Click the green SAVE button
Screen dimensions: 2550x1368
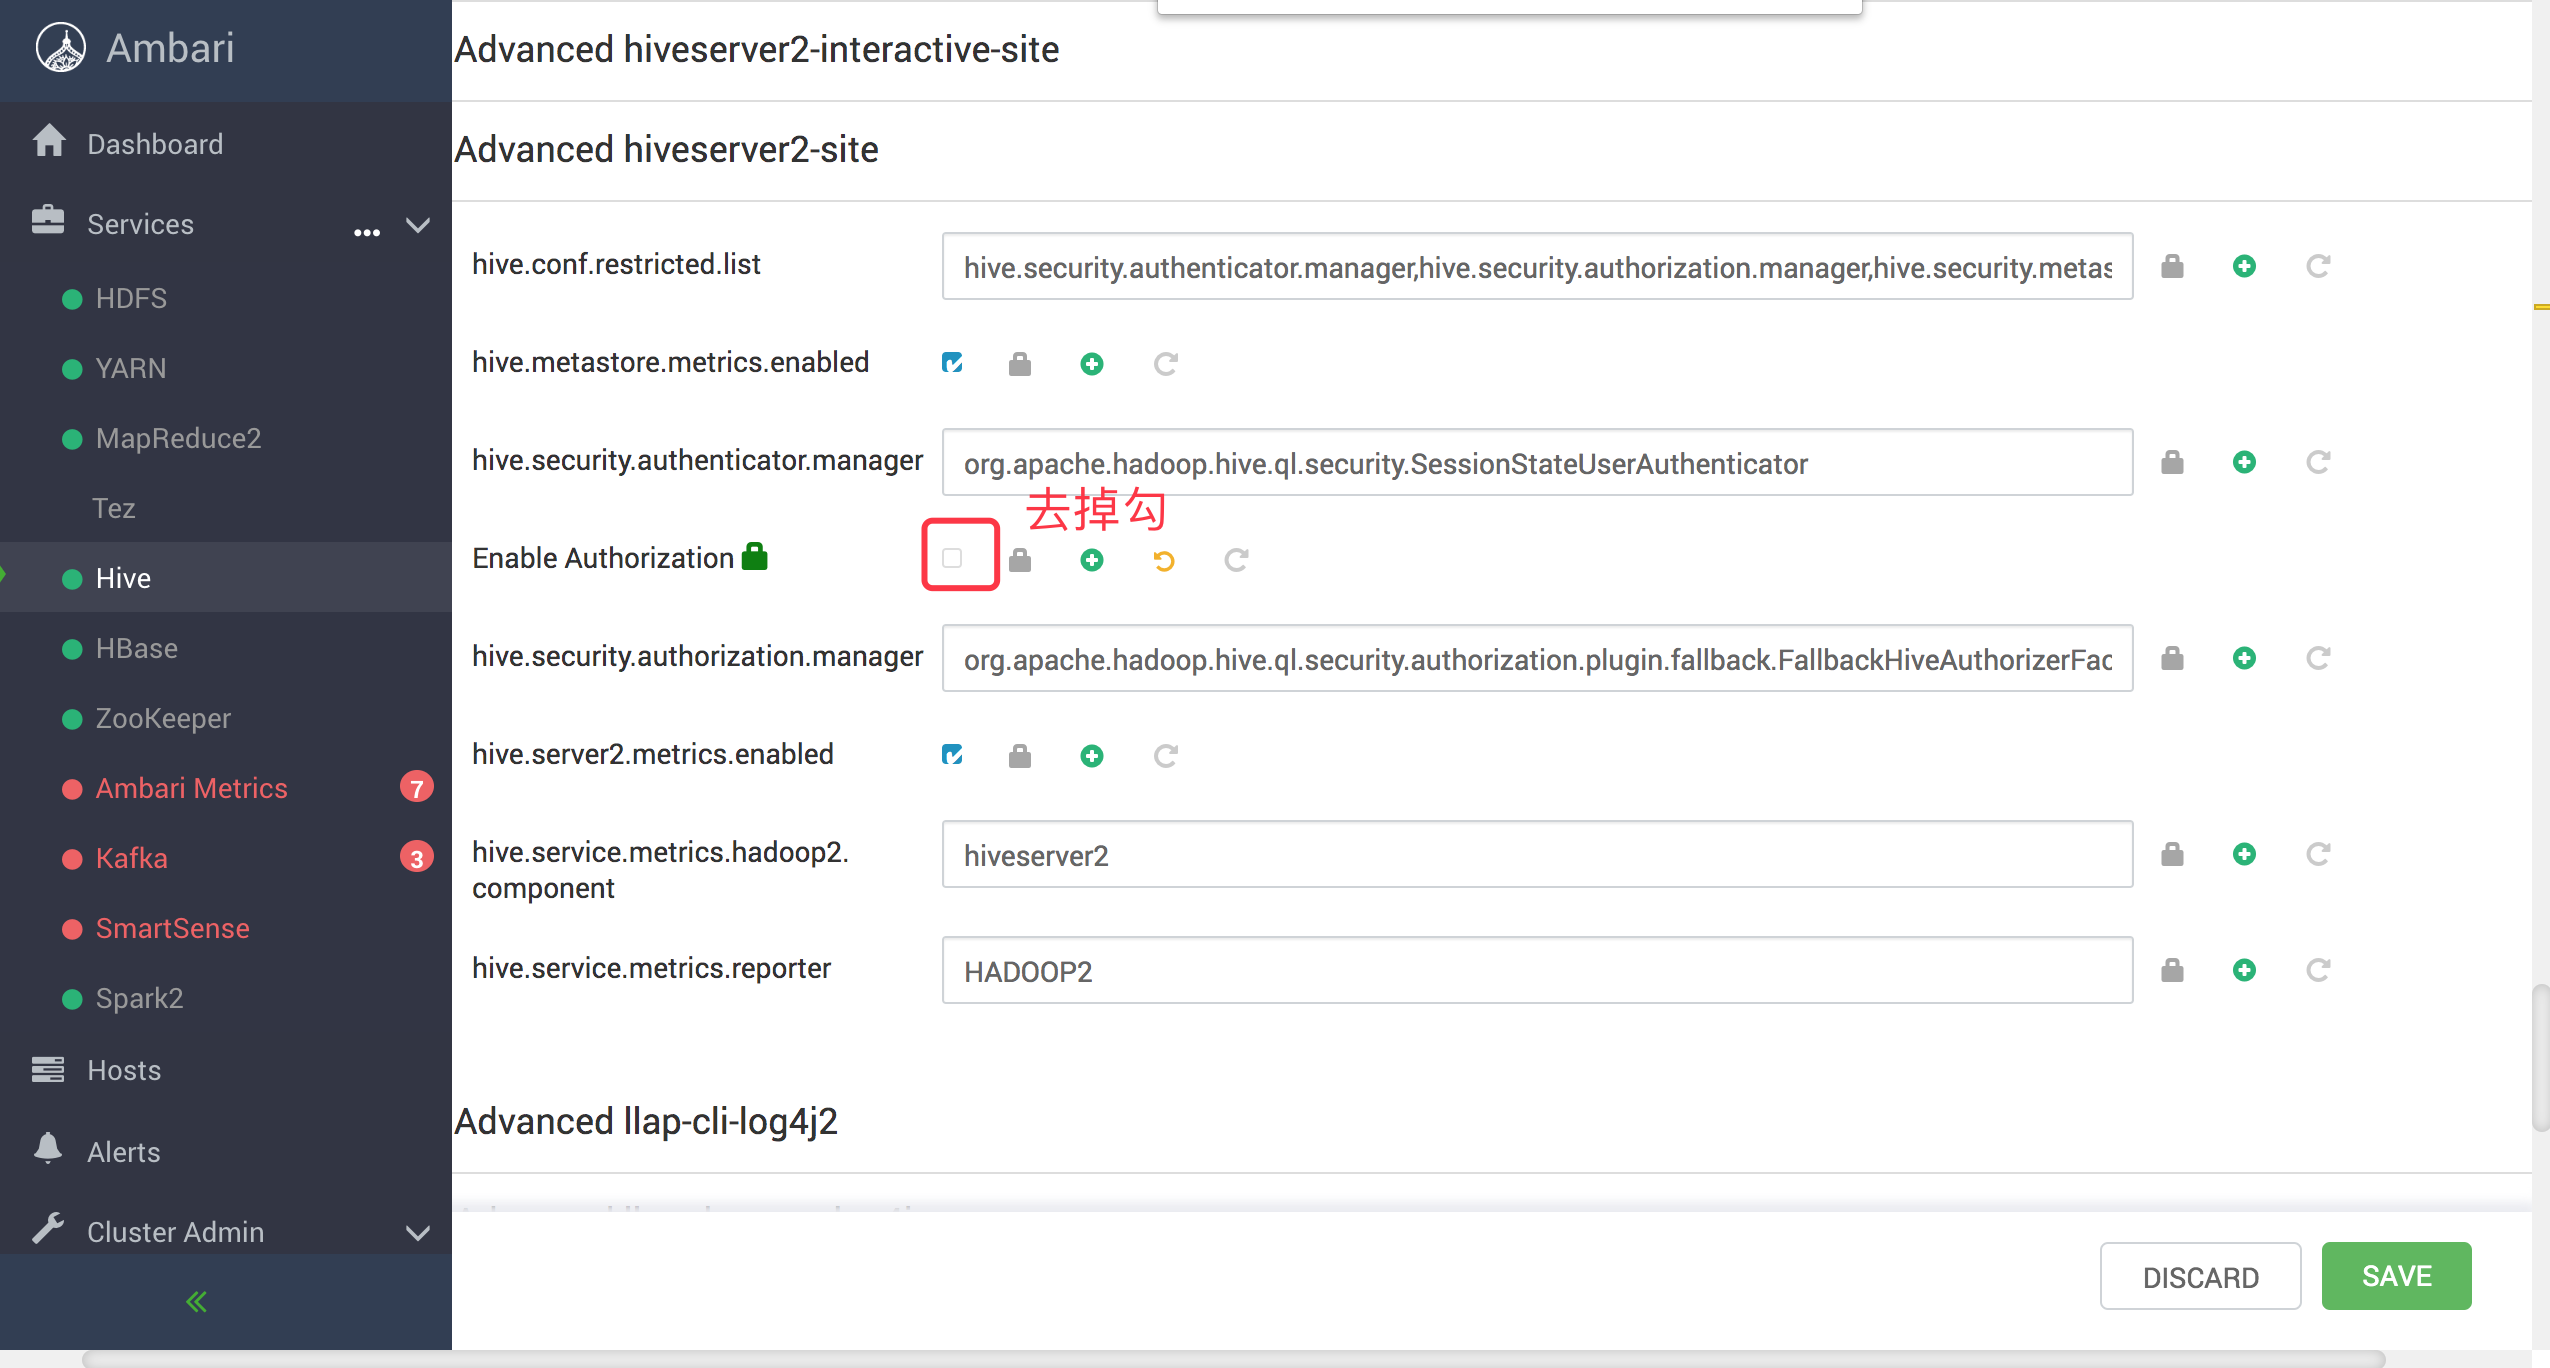(x=2396, y=1276)
